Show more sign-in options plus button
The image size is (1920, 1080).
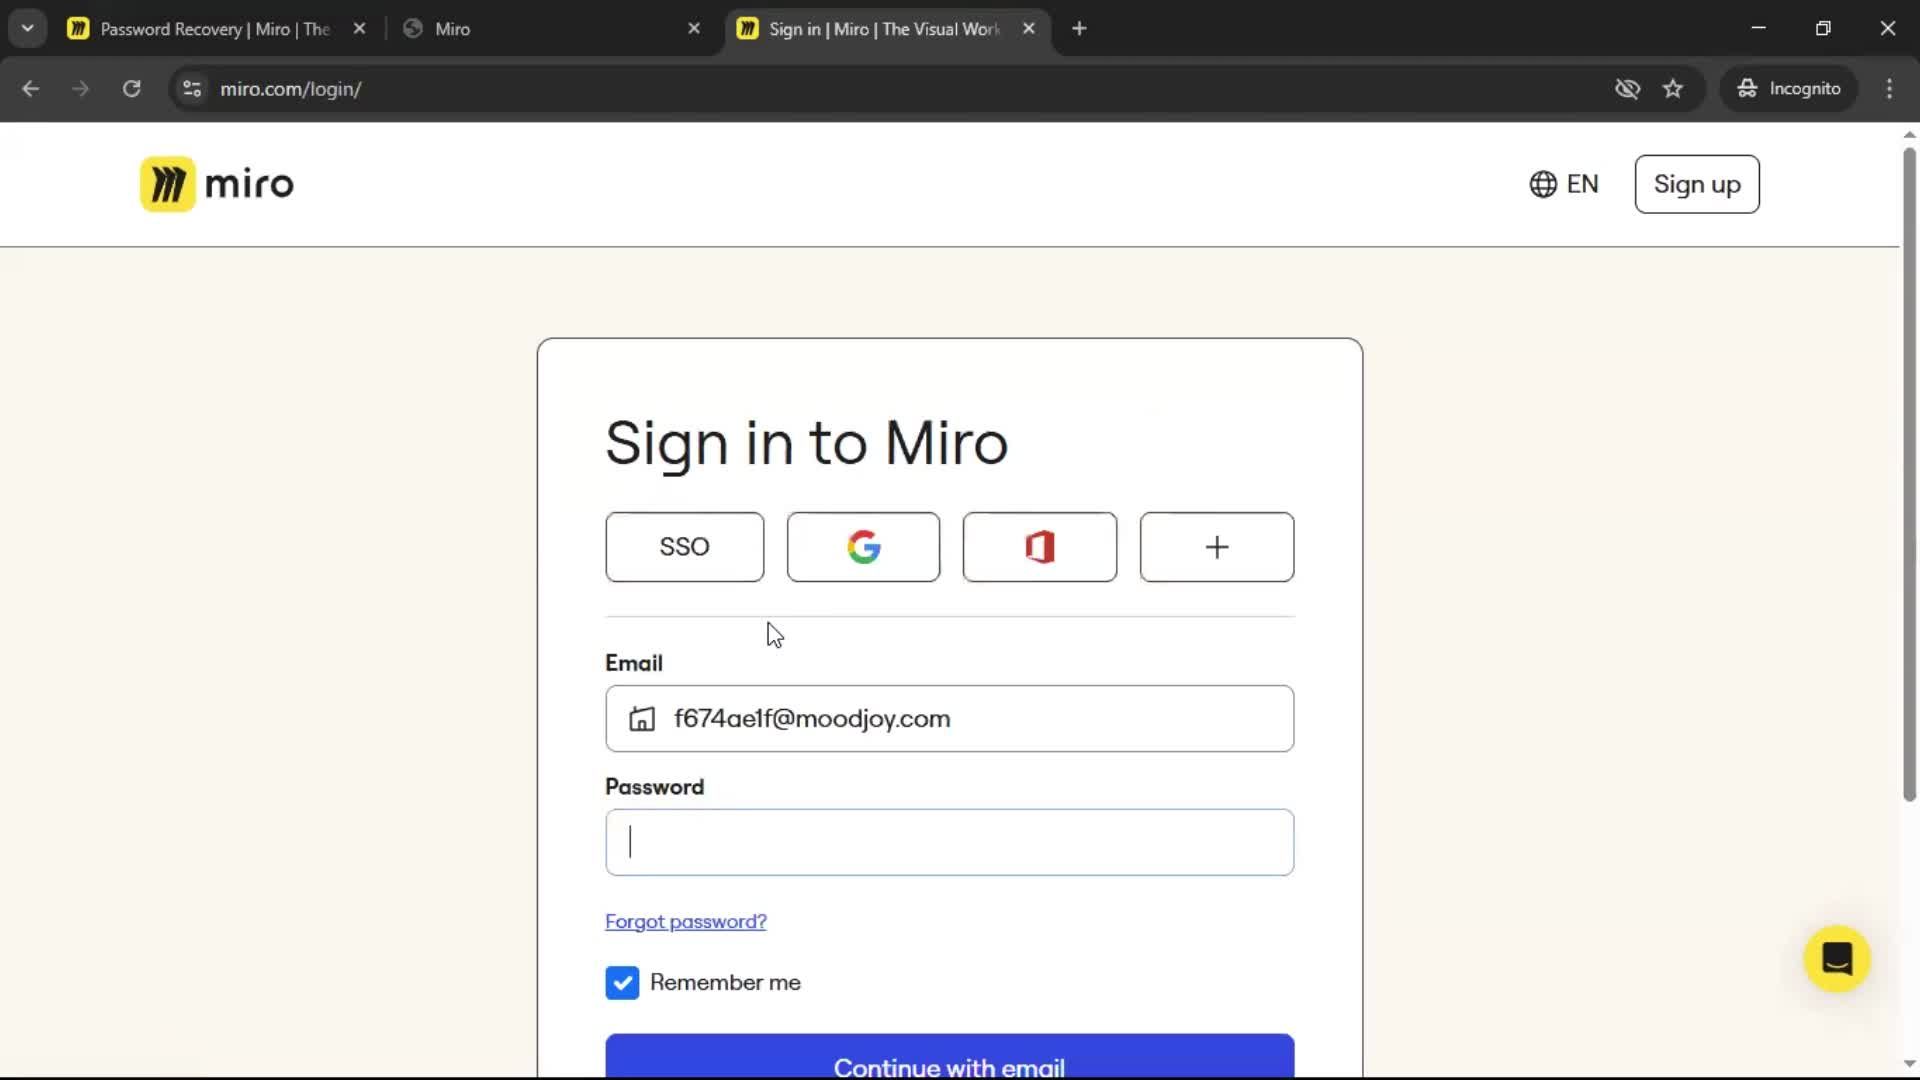click(x=1217, y=547)
